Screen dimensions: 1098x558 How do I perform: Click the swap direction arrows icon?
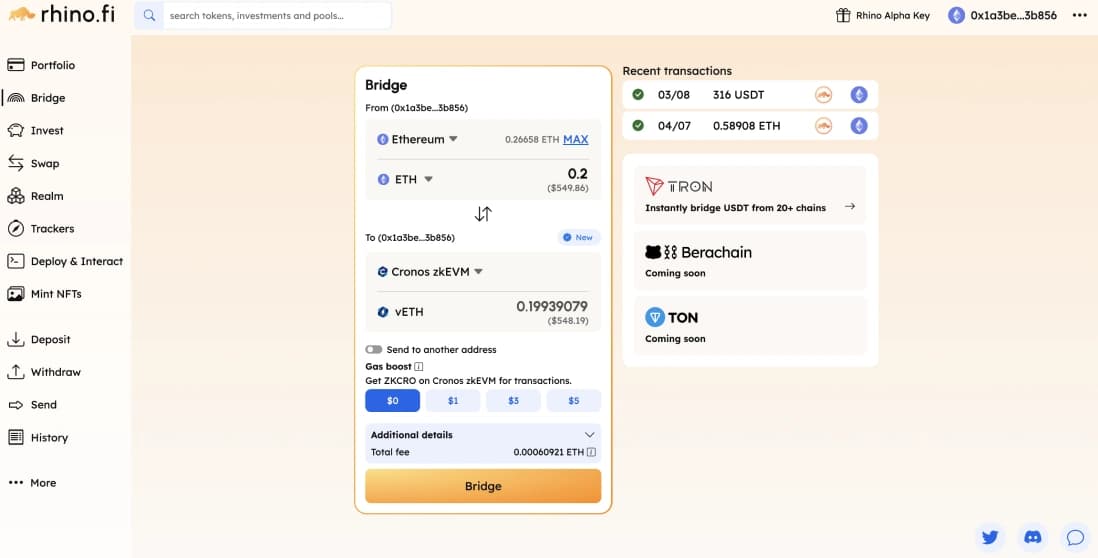(x=483, y=214)
